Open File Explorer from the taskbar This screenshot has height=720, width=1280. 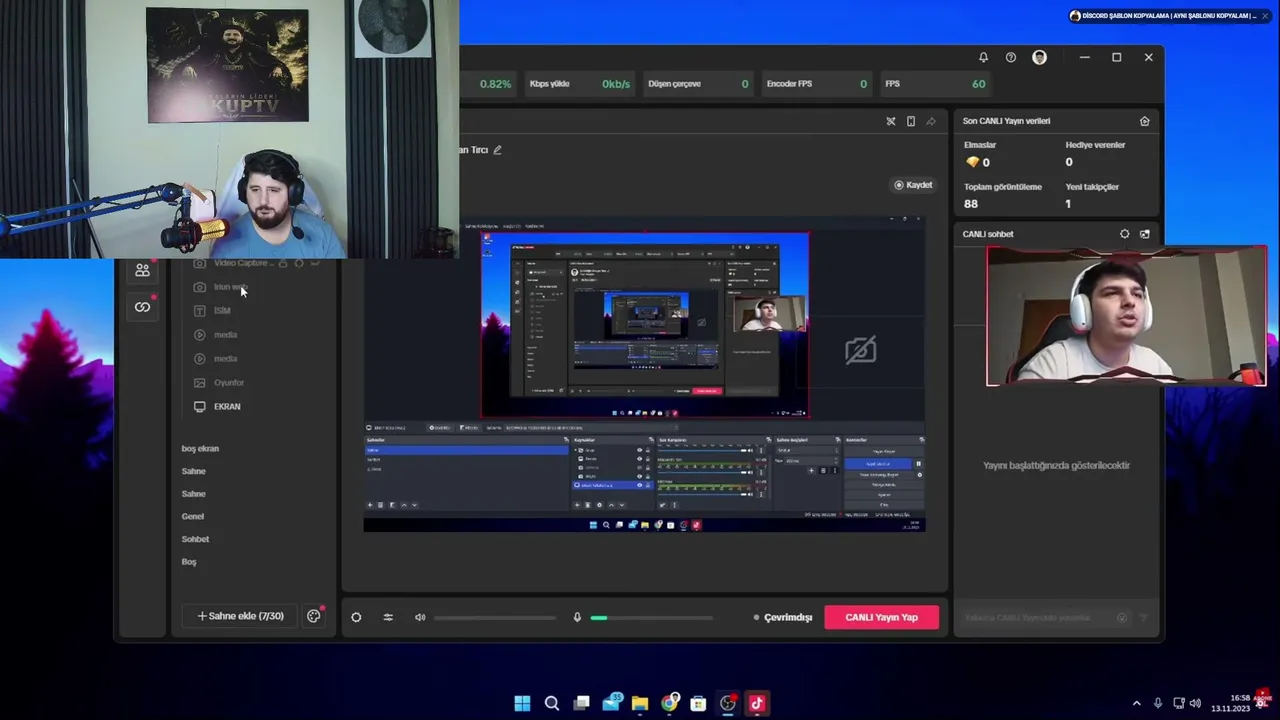[x=640, y=703]
